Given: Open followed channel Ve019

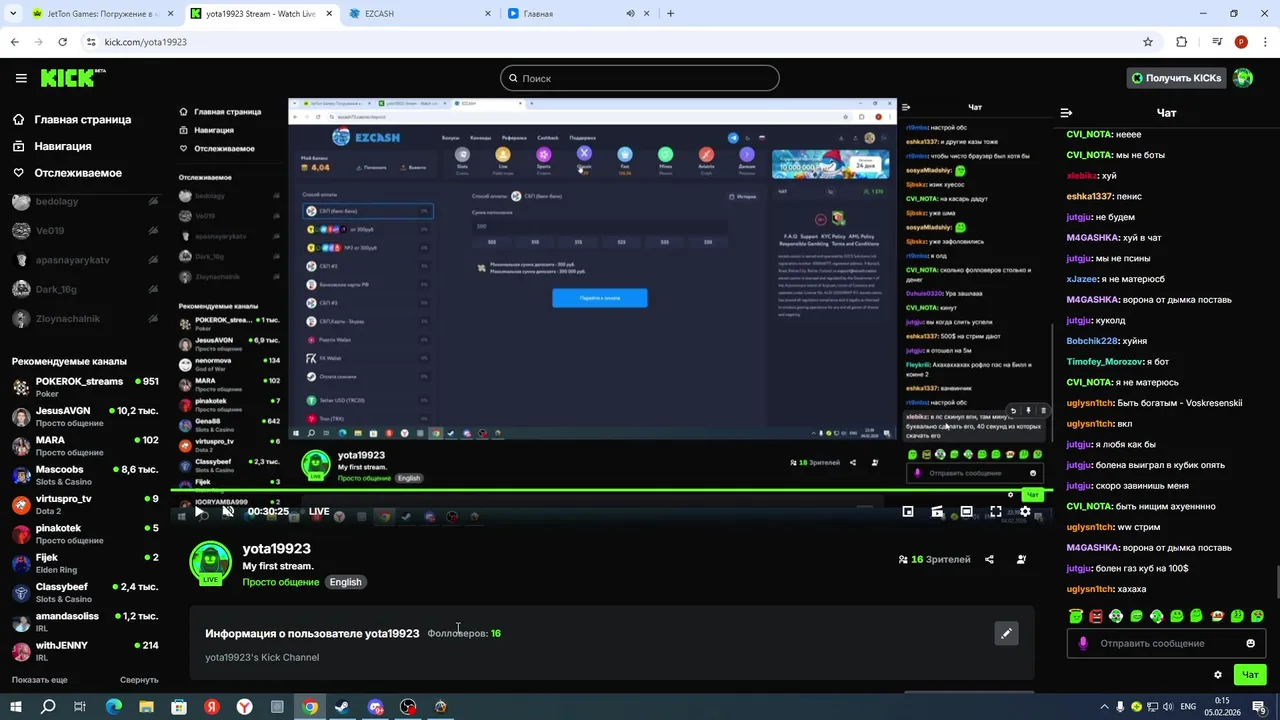Looking at the screenshot, I should pos(85,231).
